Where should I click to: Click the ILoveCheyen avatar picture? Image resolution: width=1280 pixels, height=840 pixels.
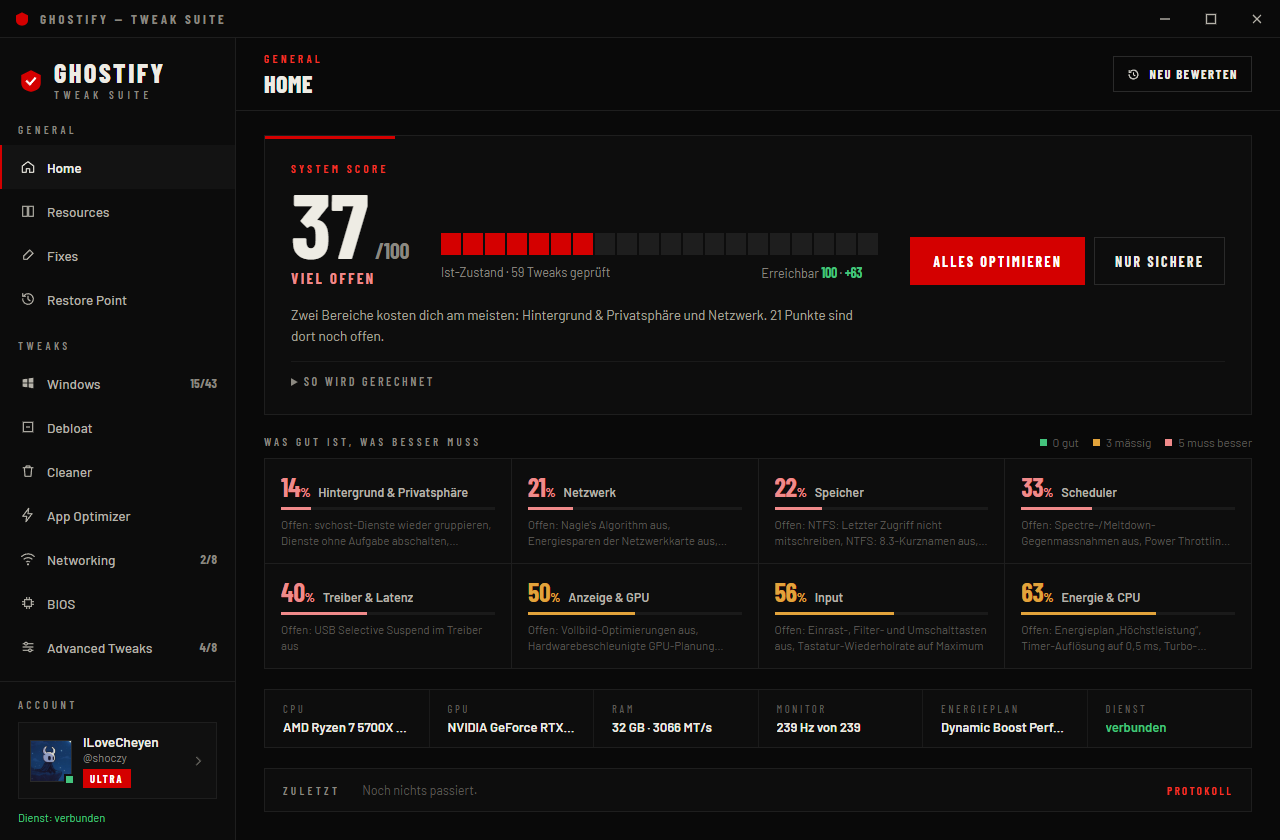[x=50, y=761]
